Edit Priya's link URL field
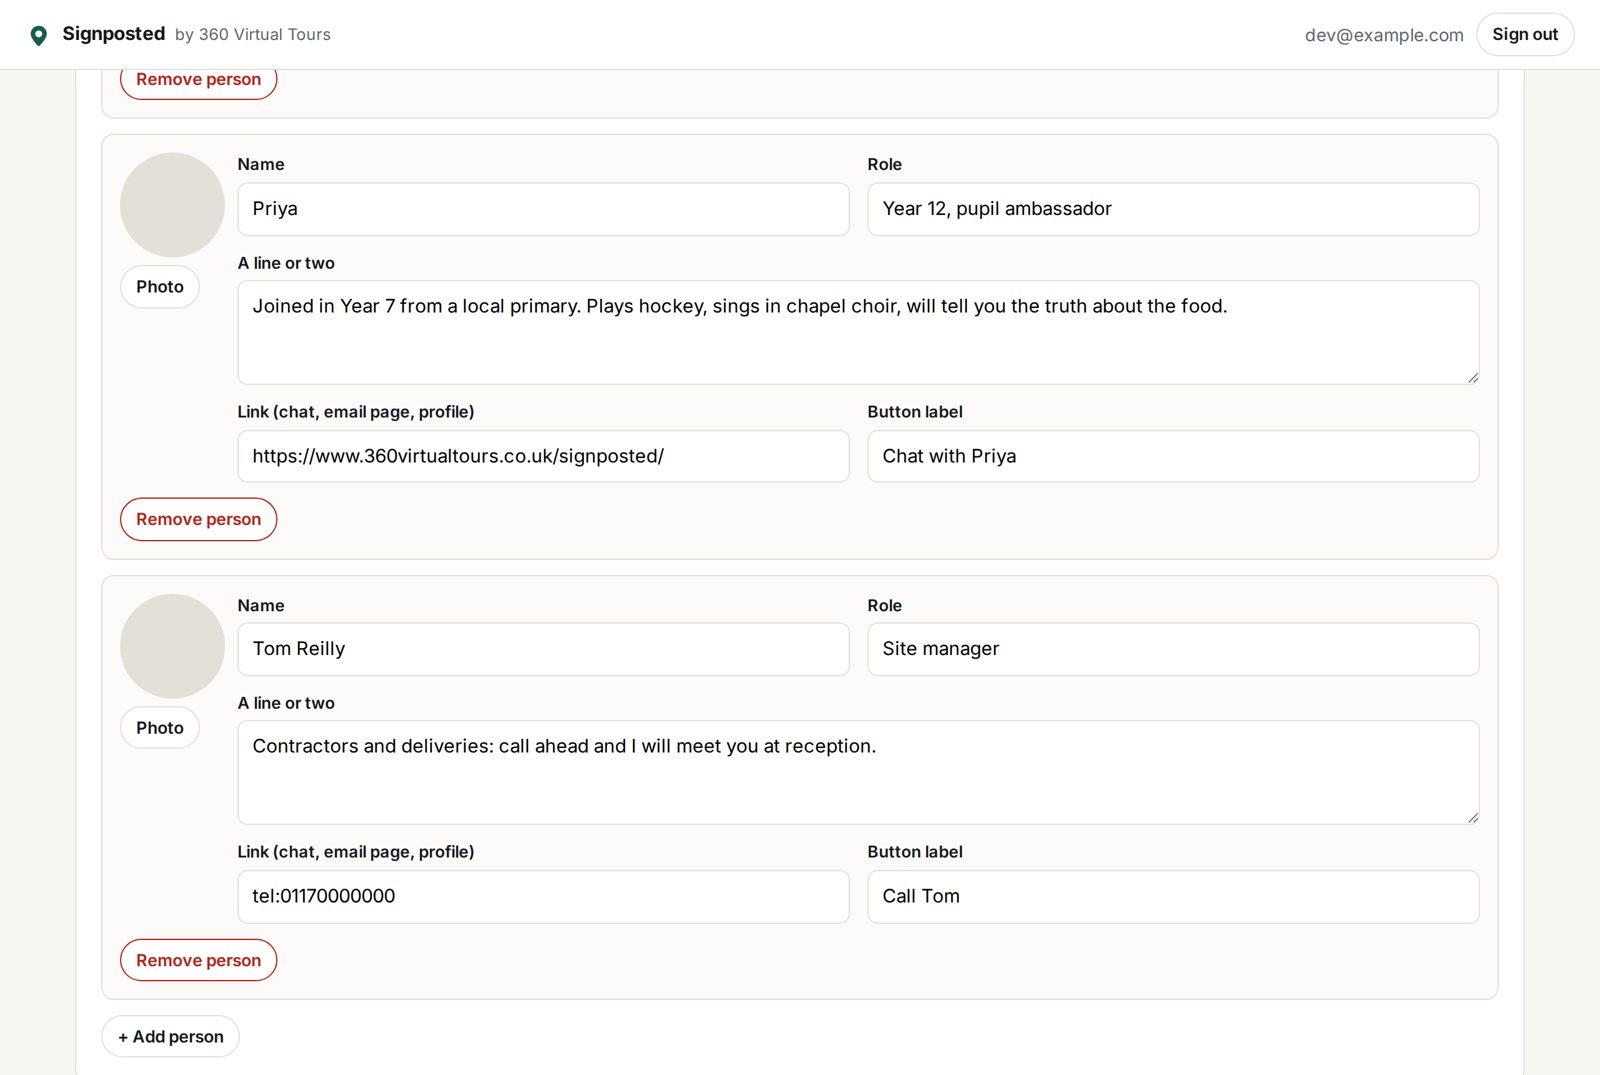The image size is (1600, 1075). 543,456
